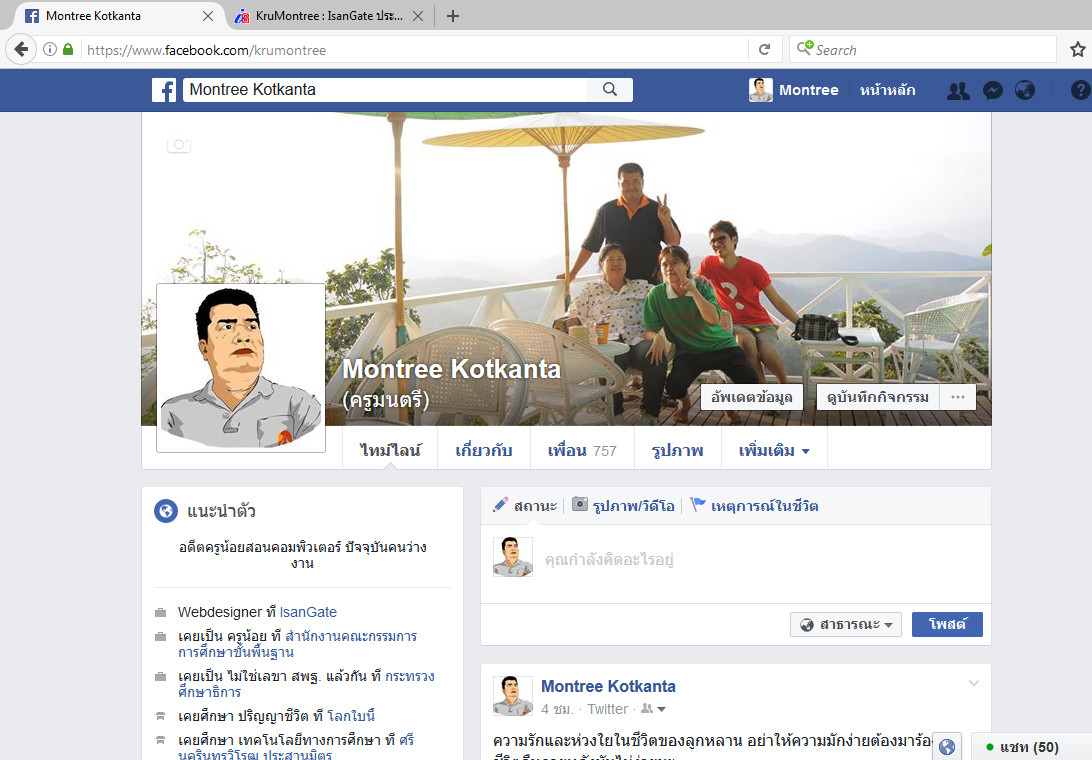Open the help question mark icon
The width and height of the screenshot is (1092, 760).
[x=1080, y=90]
